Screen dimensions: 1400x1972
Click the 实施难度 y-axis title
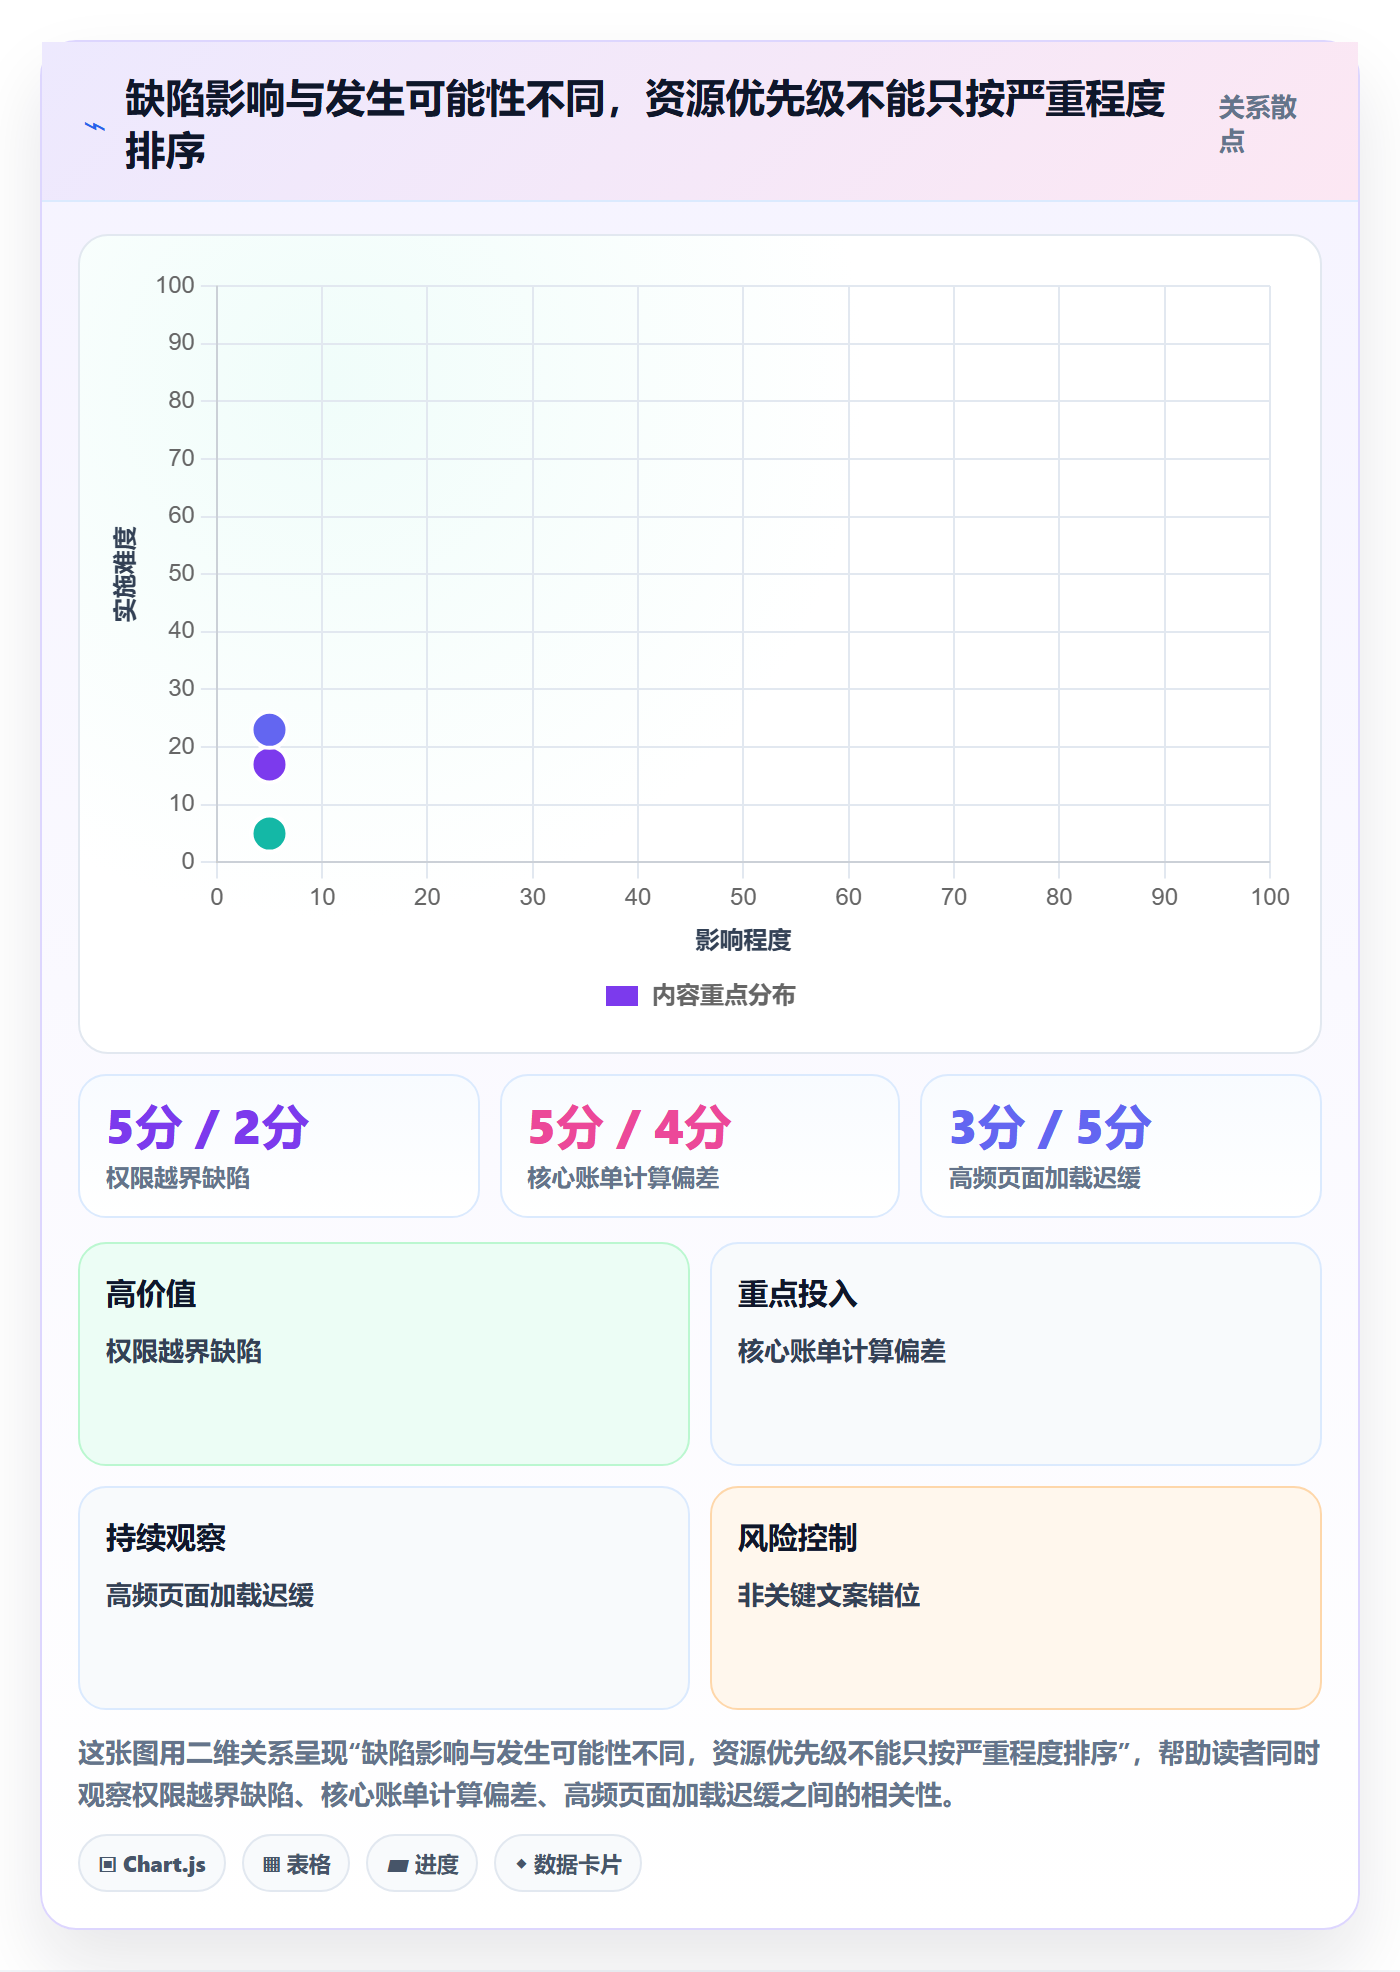(x=125, y=573)
